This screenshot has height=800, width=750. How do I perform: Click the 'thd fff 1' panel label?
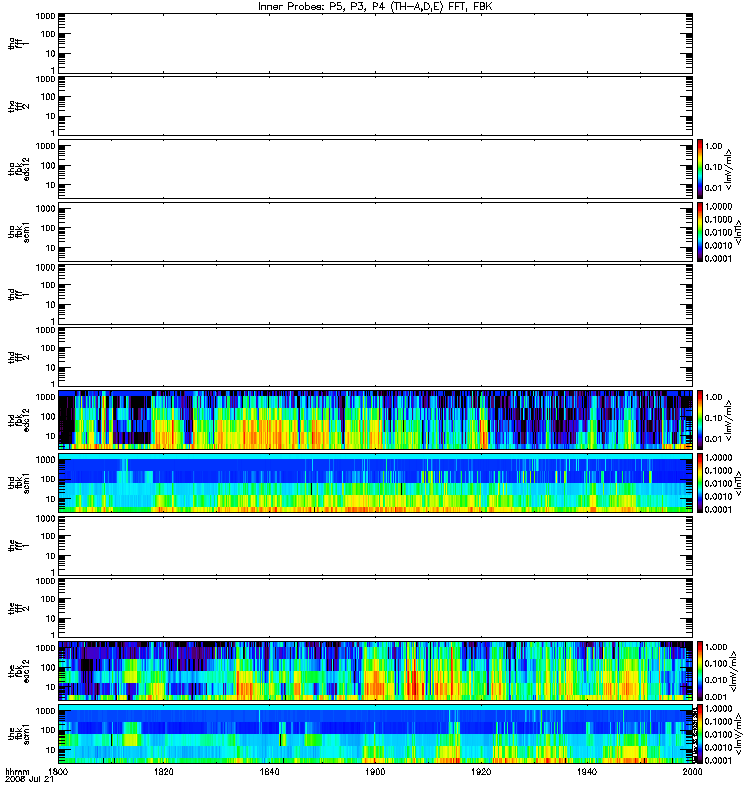point(18,294)
